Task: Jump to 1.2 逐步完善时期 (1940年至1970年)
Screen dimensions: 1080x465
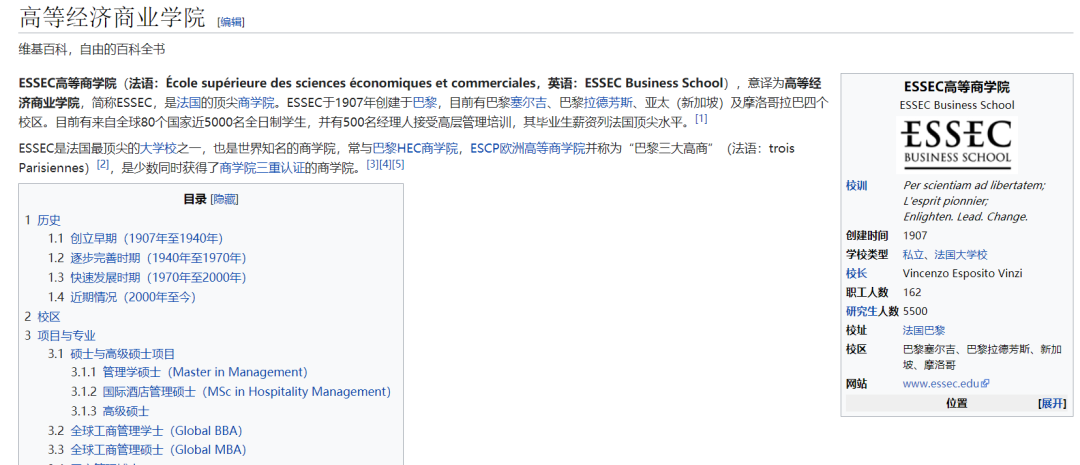Action: [147, 258]
